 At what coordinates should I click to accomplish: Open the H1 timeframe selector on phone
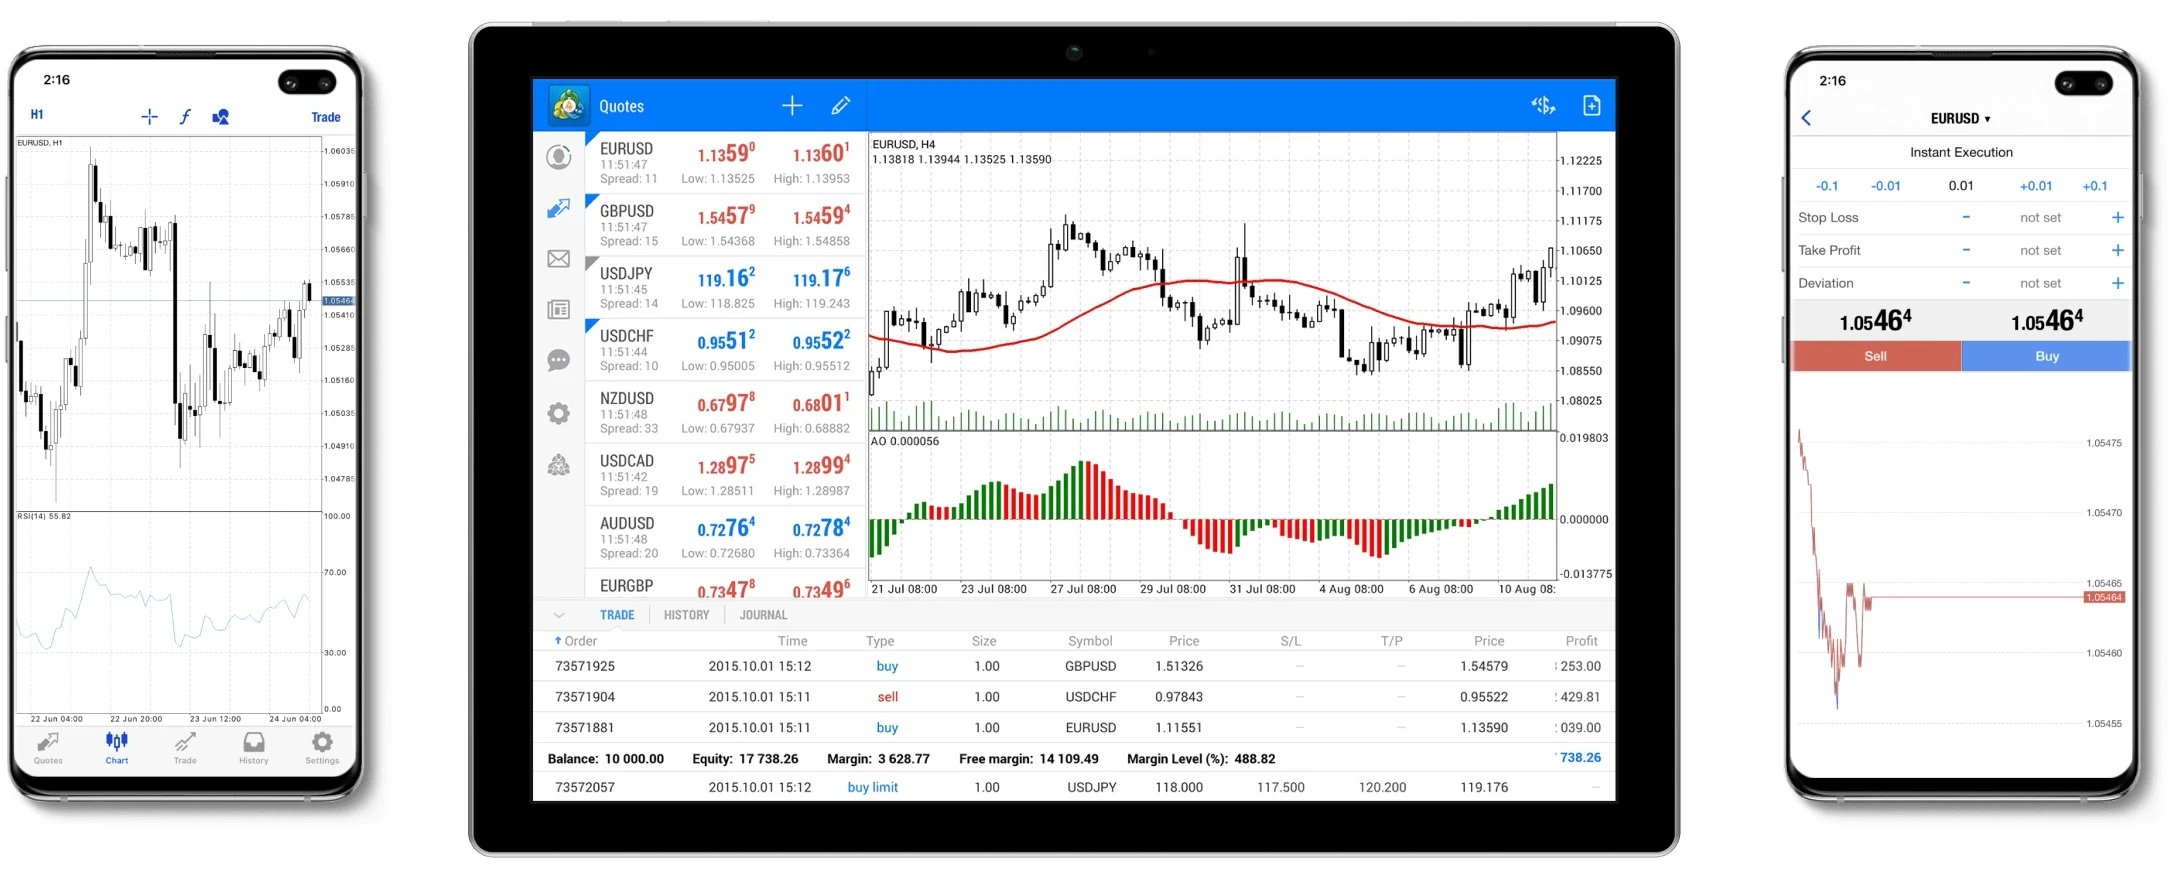coord(37,115)
